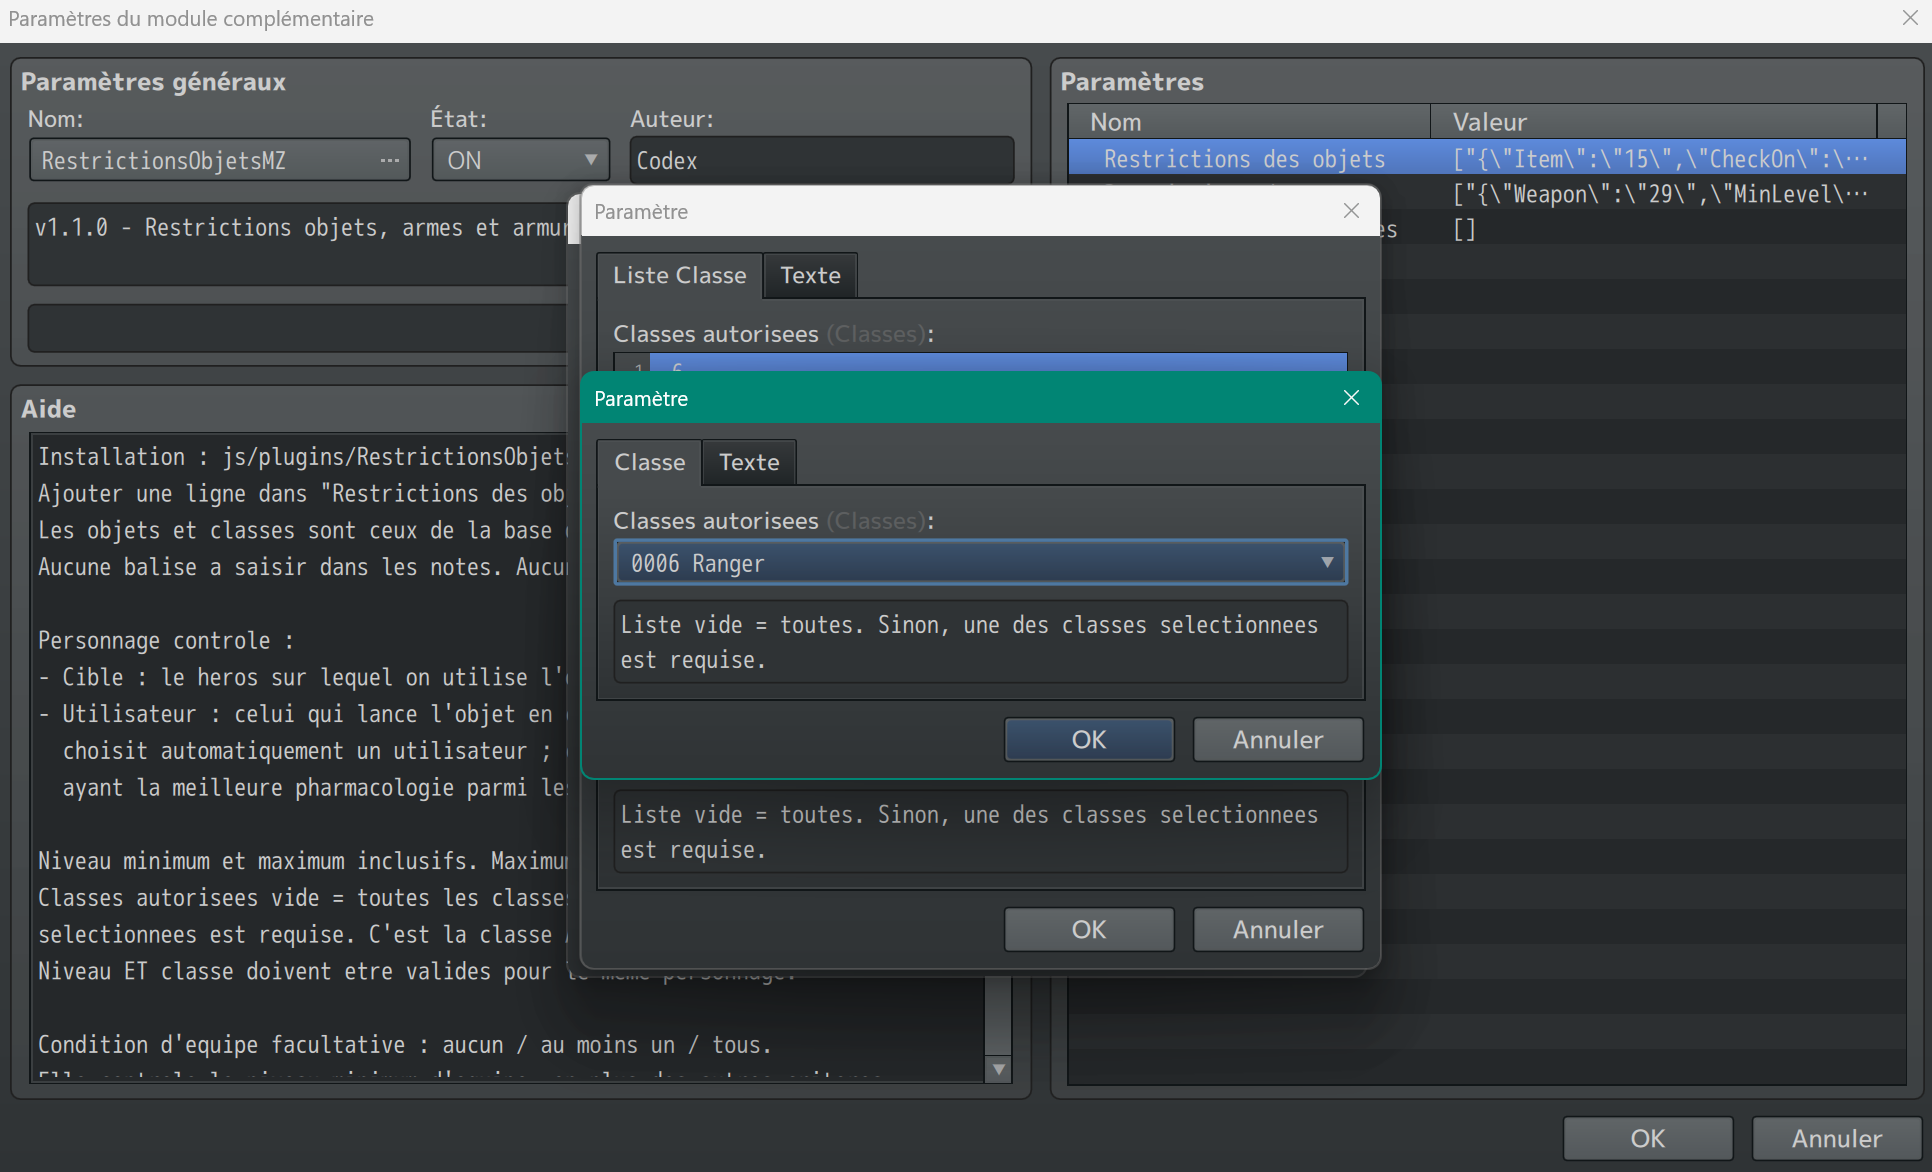Click OK in the Liste Classe dialog
Screen dimensions: 1932x1172
1089,930
